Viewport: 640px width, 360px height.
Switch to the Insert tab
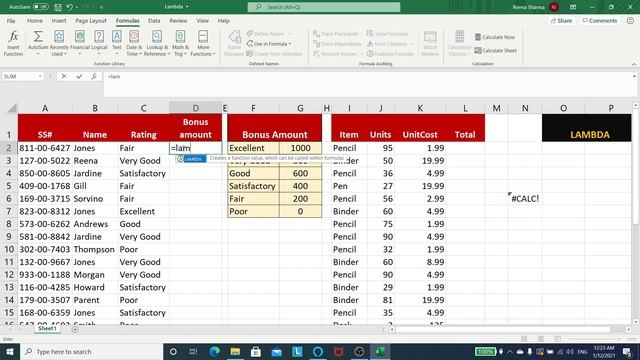[x=59, y=20]
